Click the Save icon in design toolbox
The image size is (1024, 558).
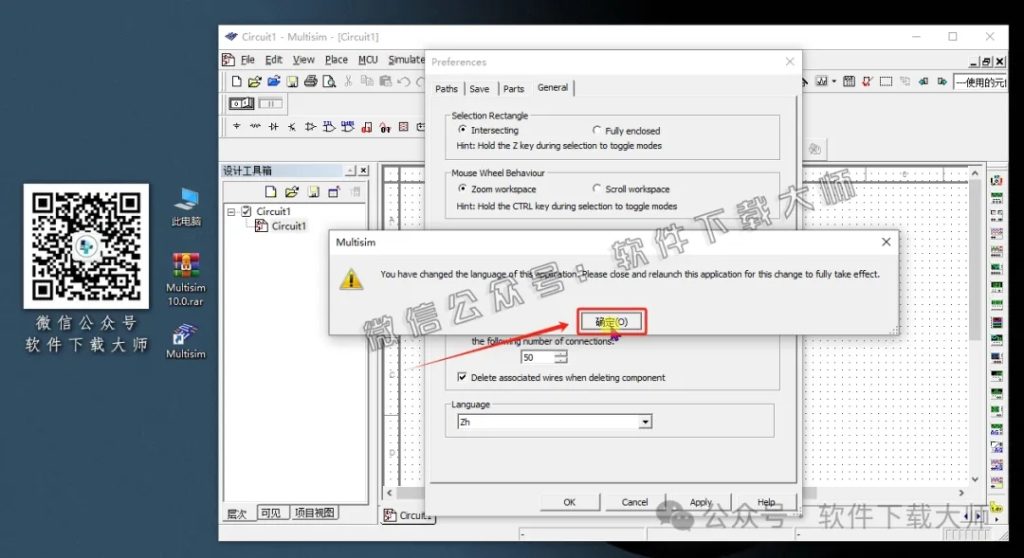point(313,192)
